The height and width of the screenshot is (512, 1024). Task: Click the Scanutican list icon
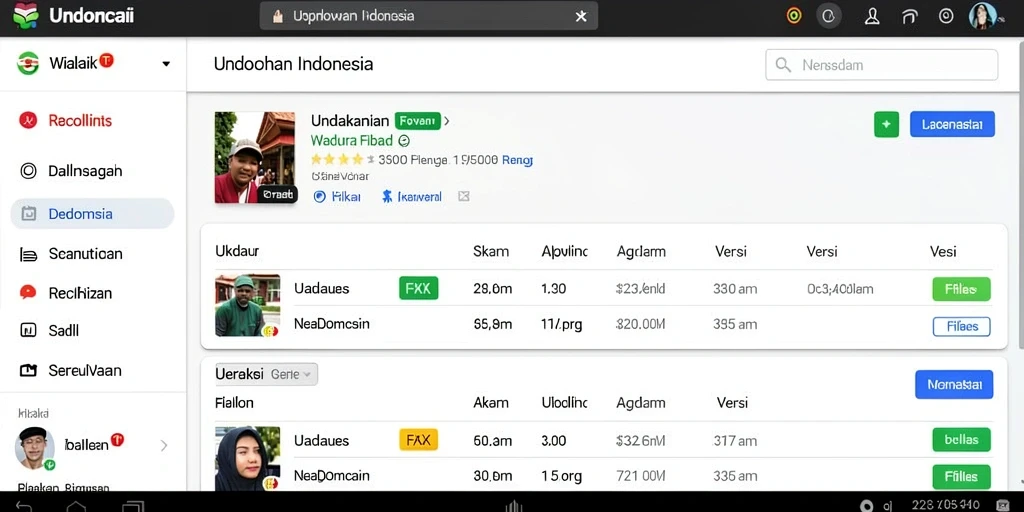coord(28,255)
